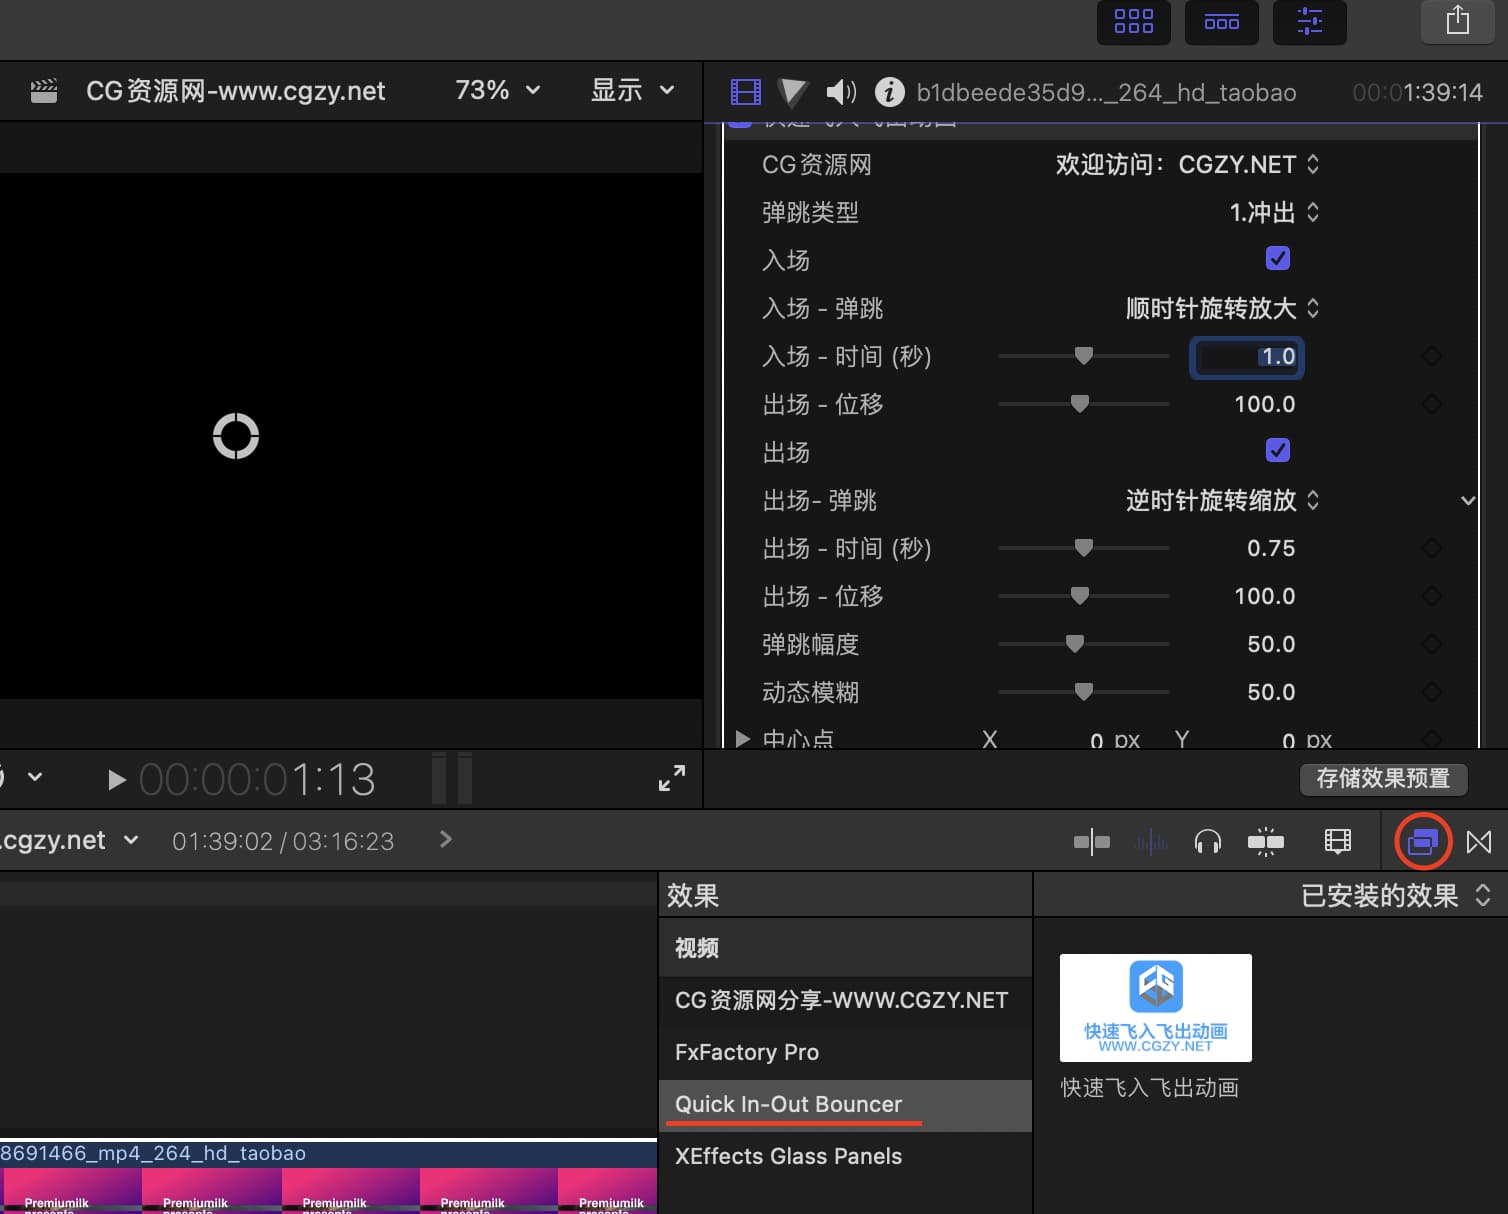Open the Info inspector tab
The image size is (1508, 1214).
tap(889, 92)
